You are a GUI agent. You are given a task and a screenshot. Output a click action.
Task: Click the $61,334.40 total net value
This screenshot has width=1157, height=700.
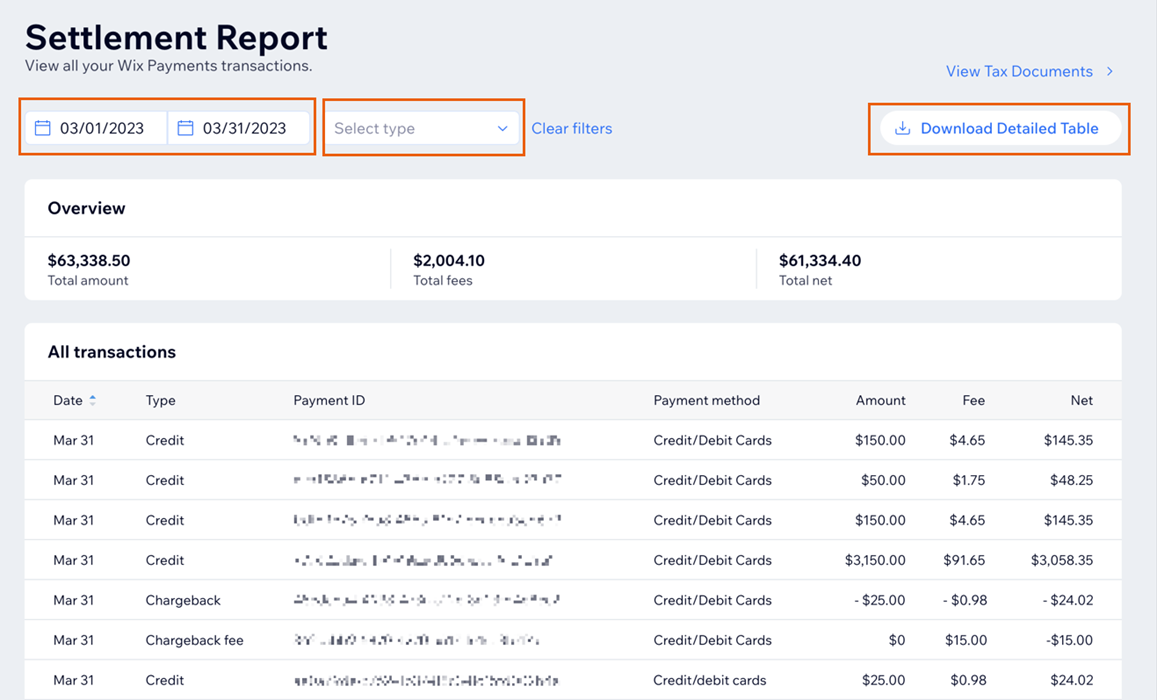click(x=820, y=260)
